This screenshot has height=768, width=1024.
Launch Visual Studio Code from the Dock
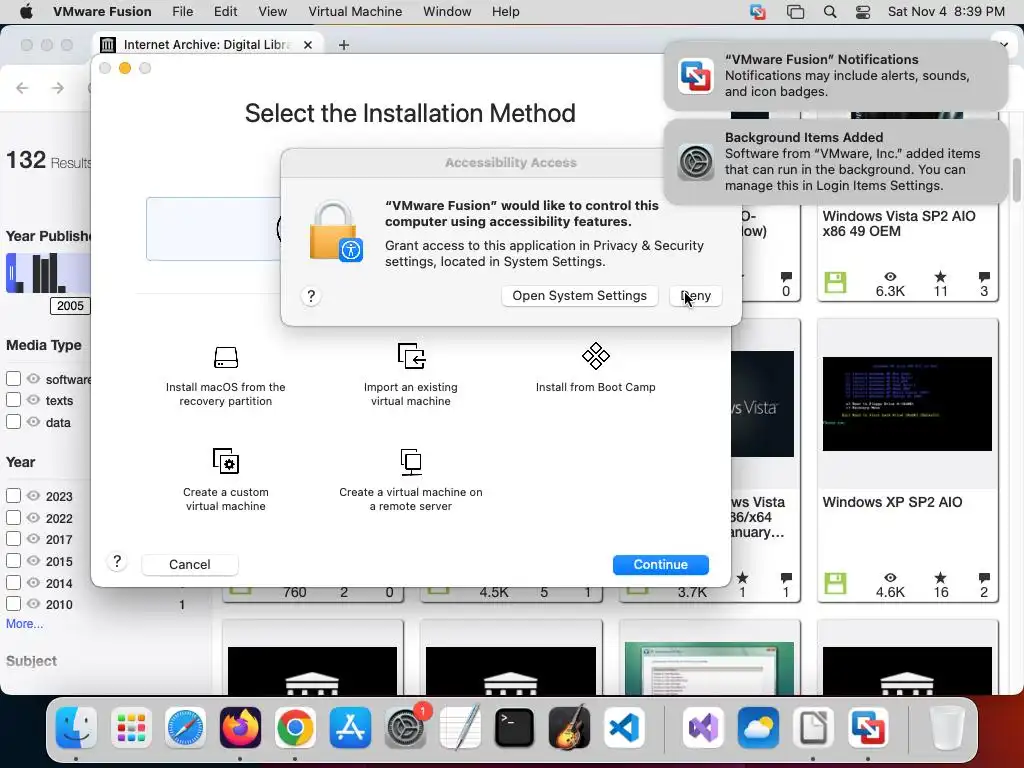pos(624,728)
